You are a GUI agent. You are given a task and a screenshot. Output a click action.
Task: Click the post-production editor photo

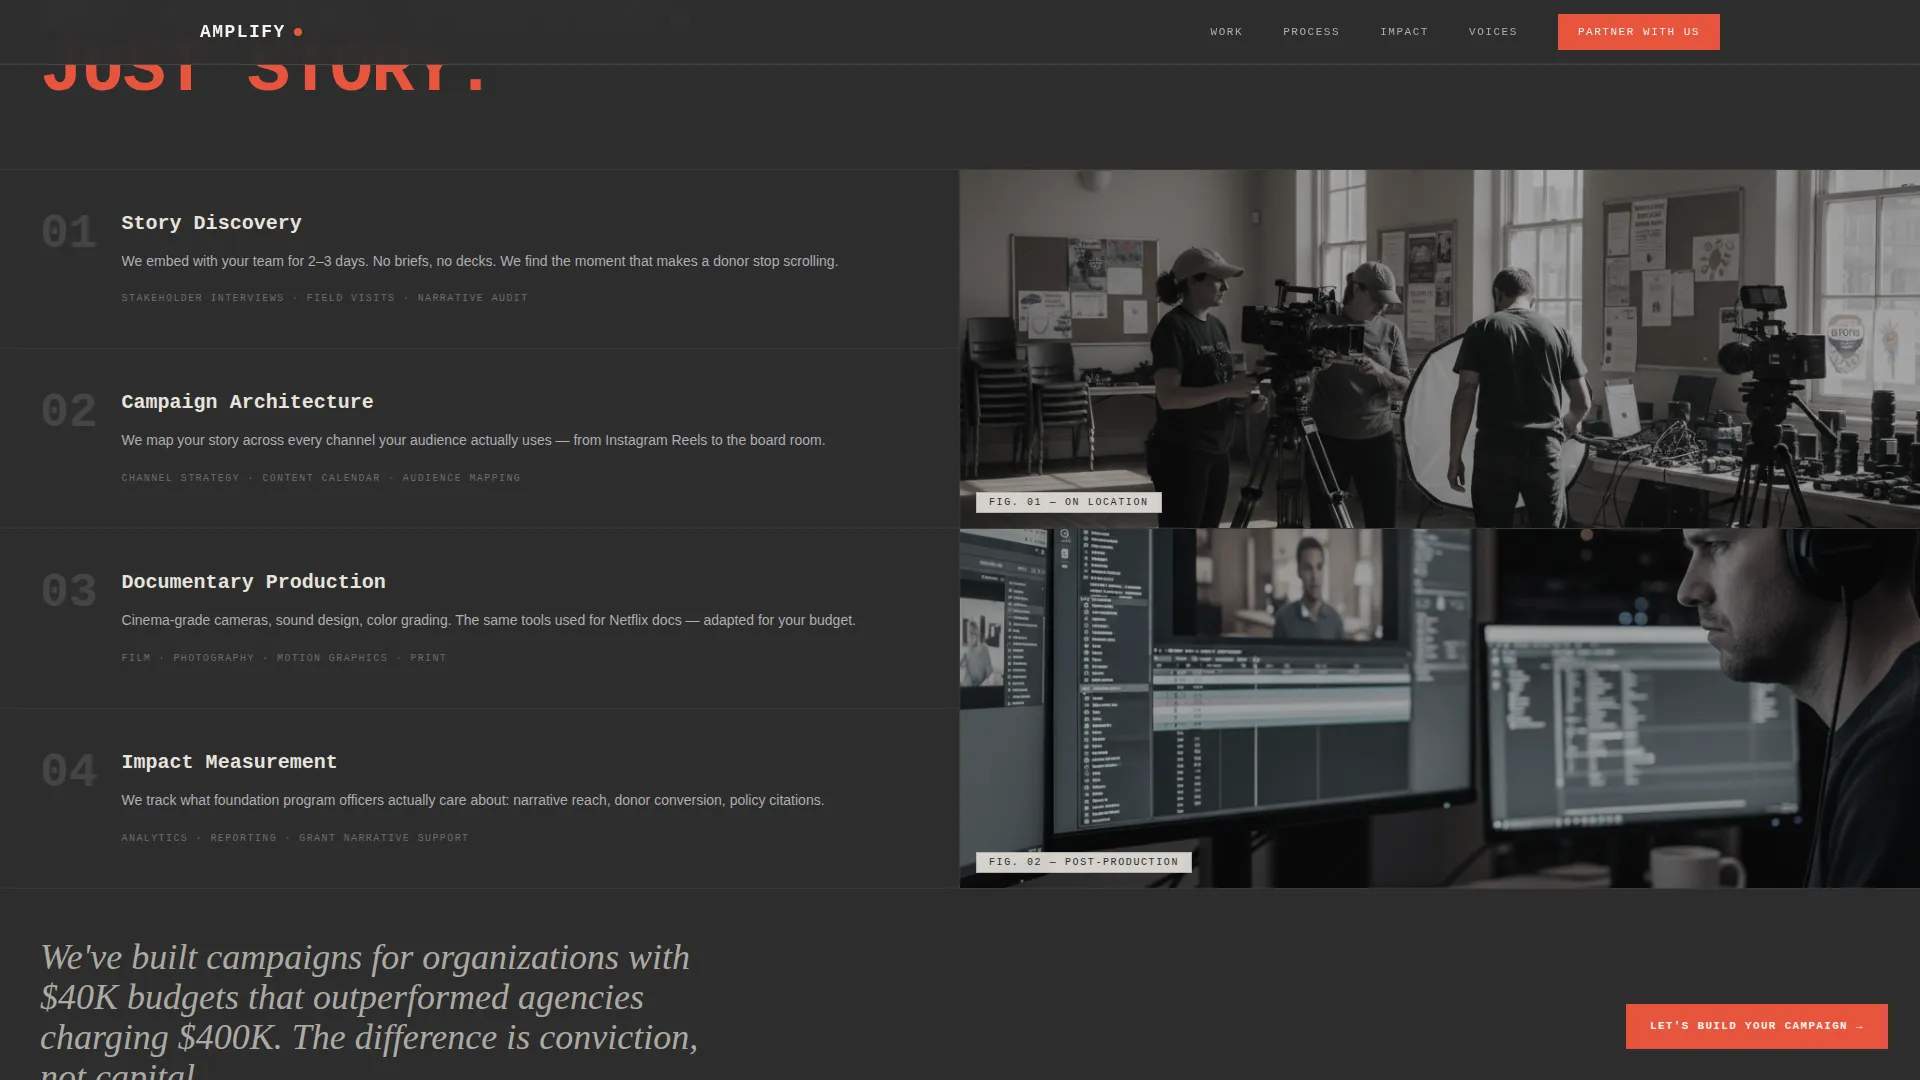click(1440, 708)
